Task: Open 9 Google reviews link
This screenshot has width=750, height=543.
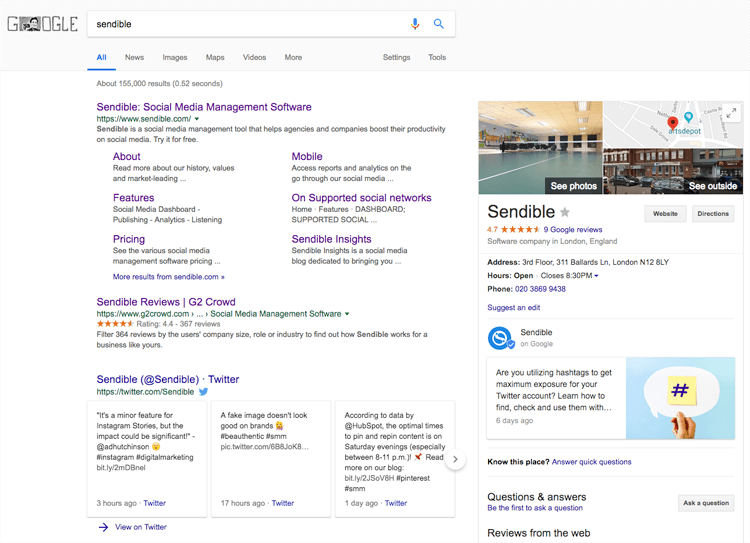Action: pos(573,230)
